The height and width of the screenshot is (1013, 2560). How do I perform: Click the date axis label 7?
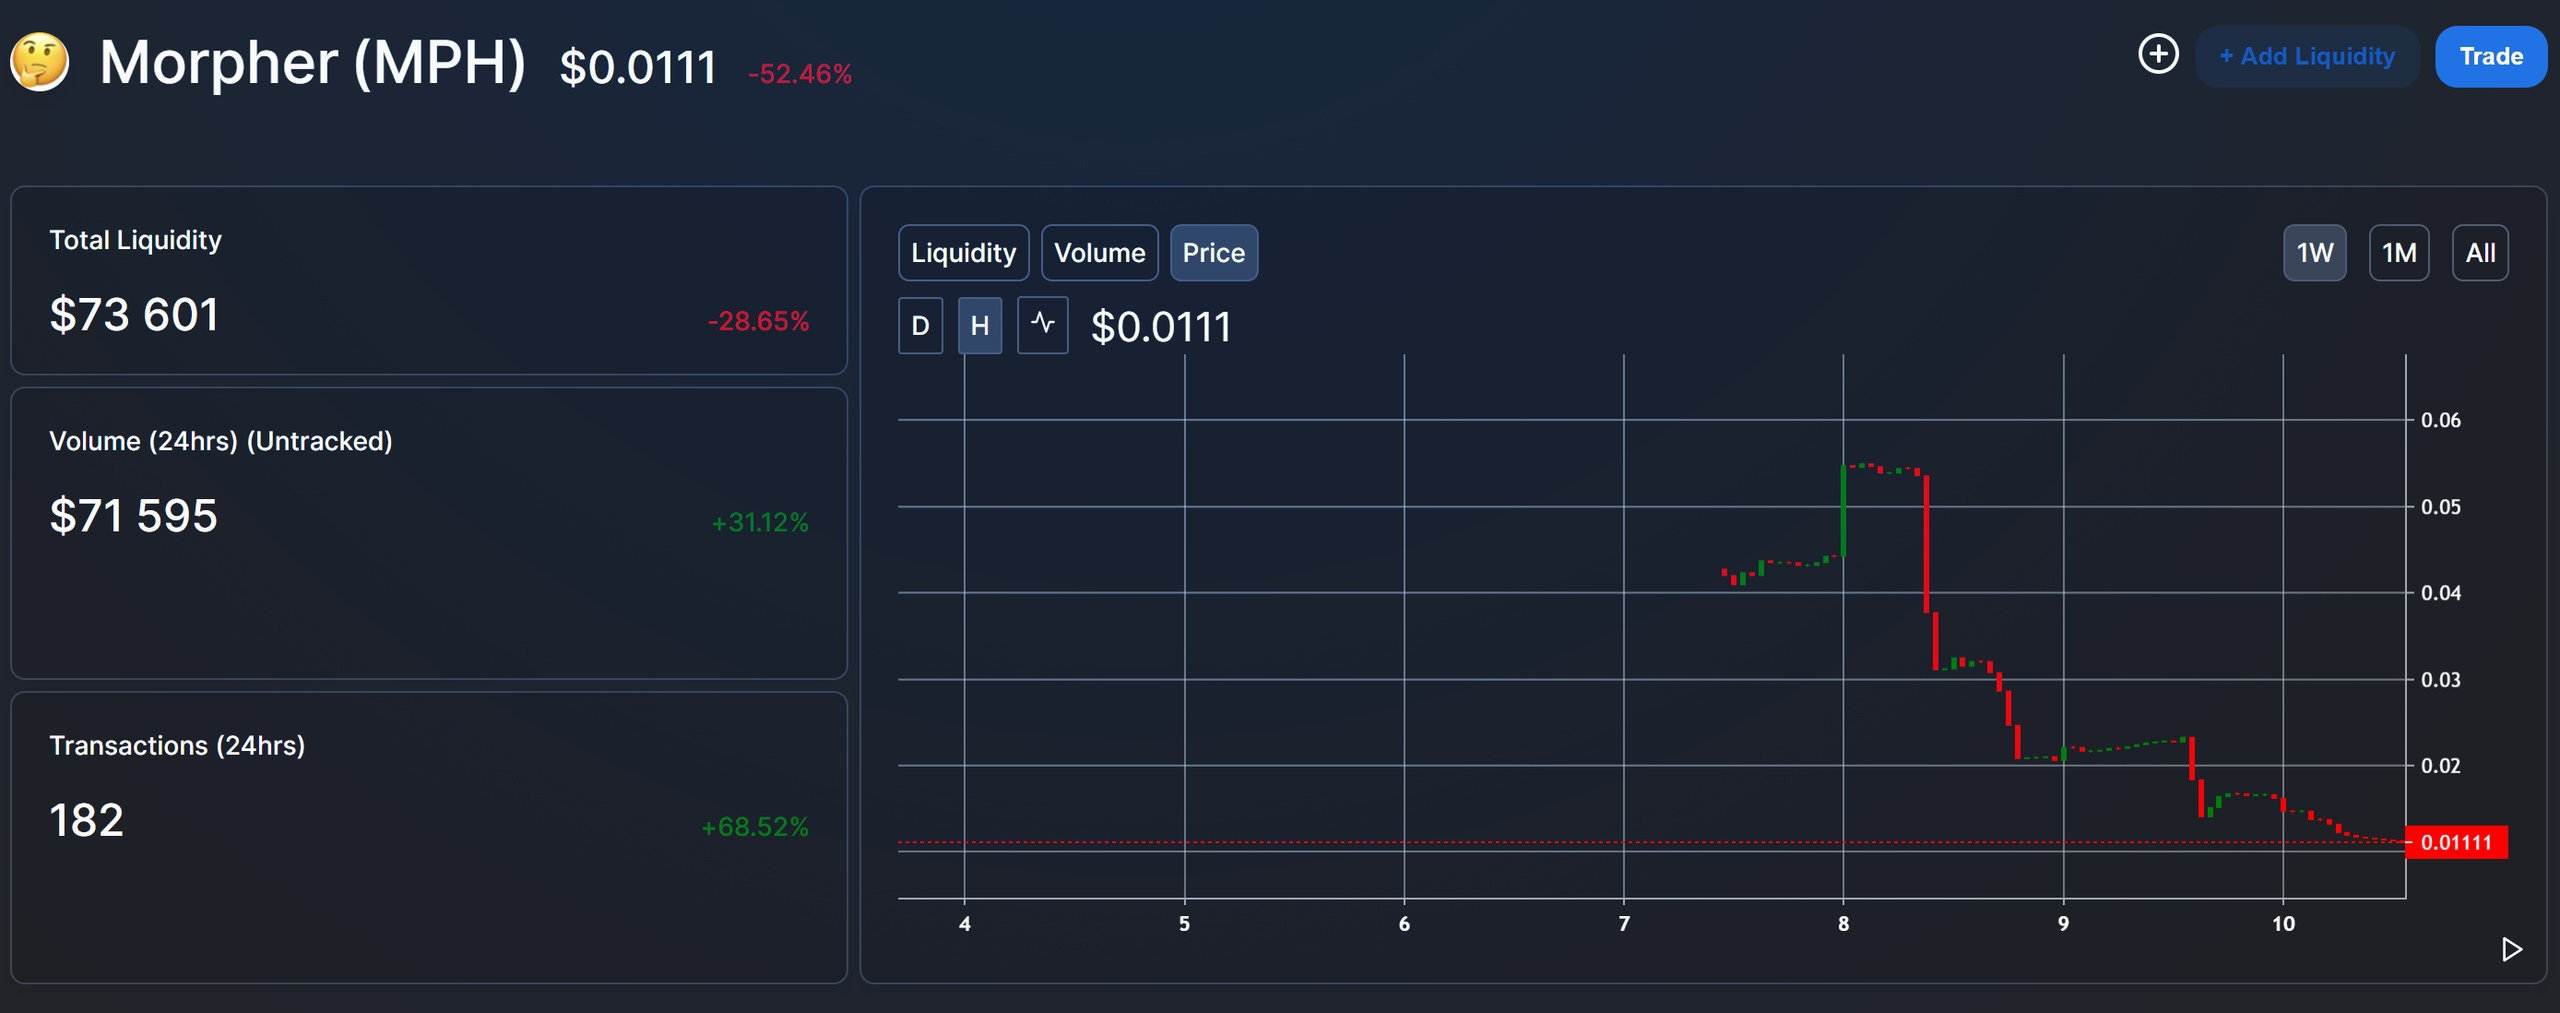(x=1624, y=924)
